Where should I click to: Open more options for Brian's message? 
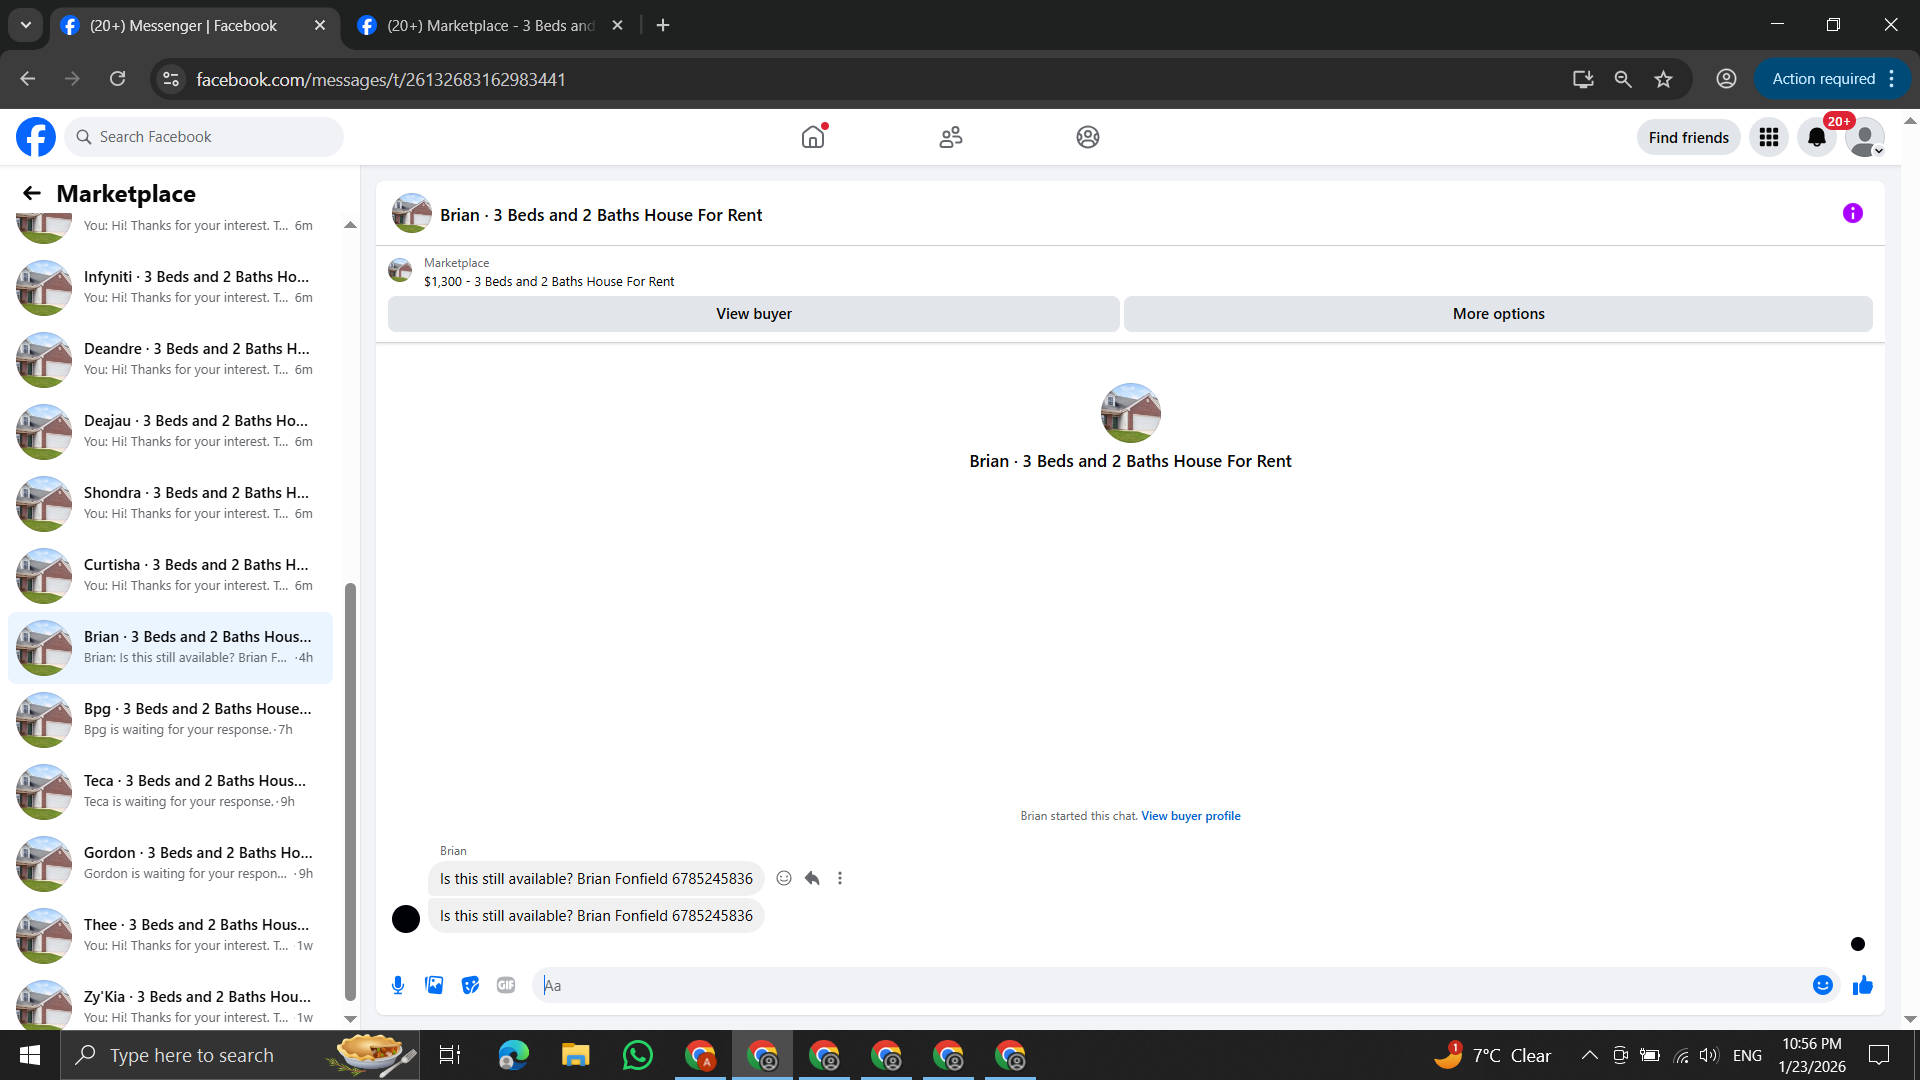(840, 878)
